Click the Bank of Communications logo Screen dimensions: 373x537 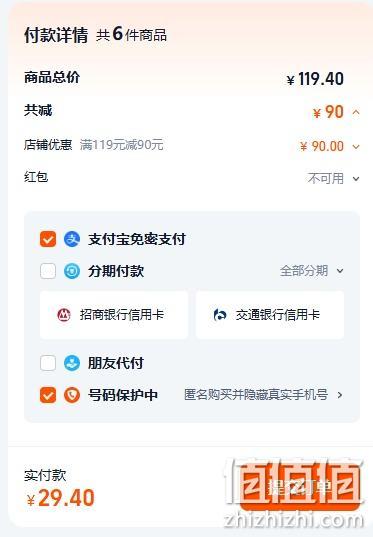[x=220, y=315]
